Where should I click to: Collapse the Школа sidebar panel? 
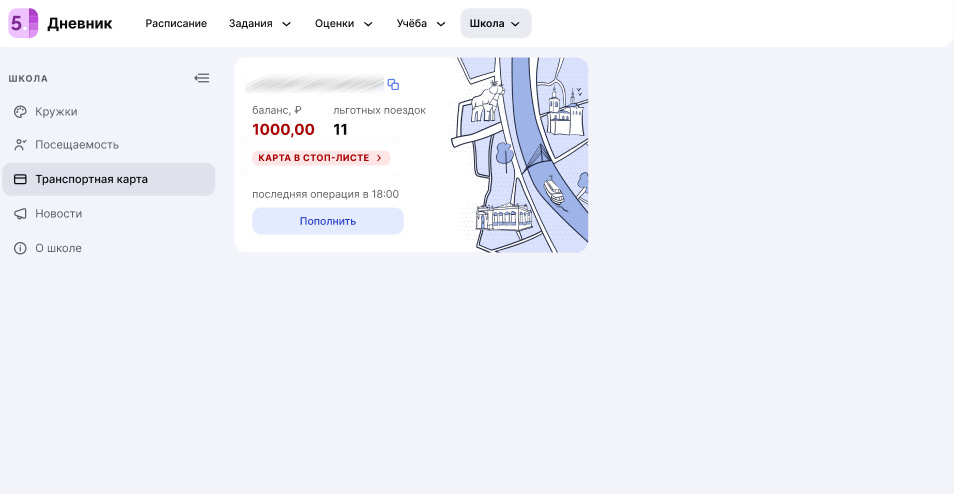tap(202, 78)
